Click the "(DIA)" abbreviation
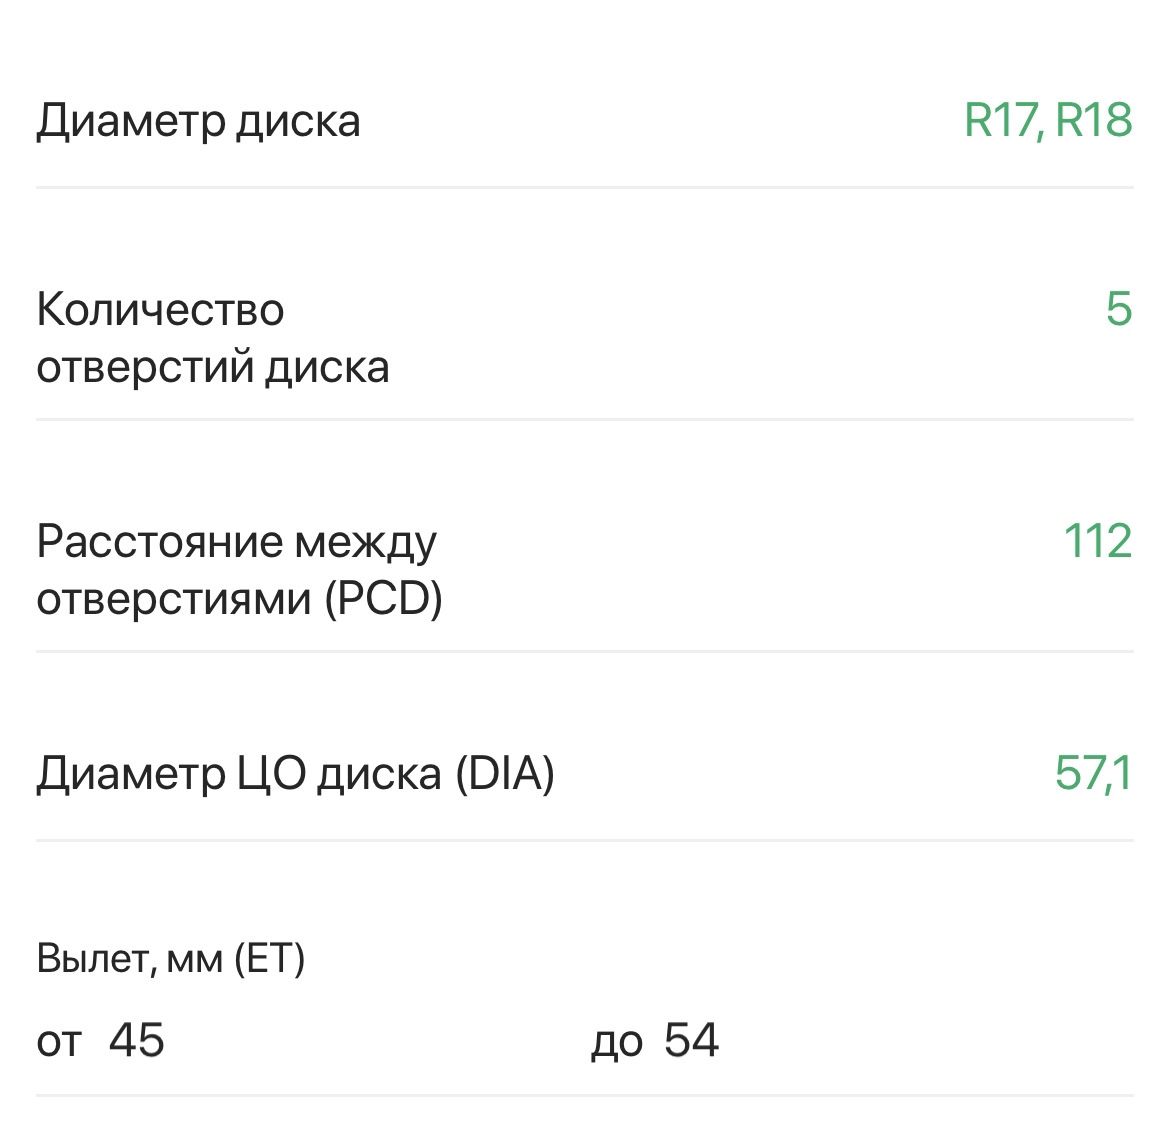This screenshot has width=1170, height=1123. 505,774
